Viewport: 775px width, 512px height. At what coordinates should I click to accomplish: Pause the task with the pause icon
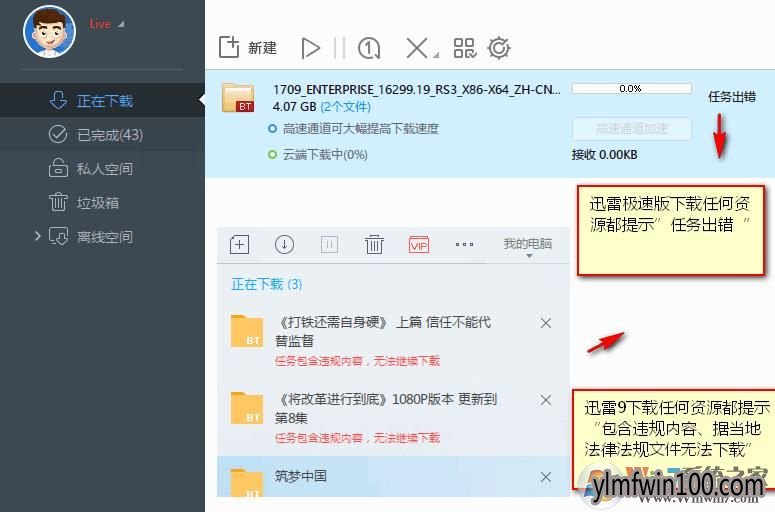339,48
